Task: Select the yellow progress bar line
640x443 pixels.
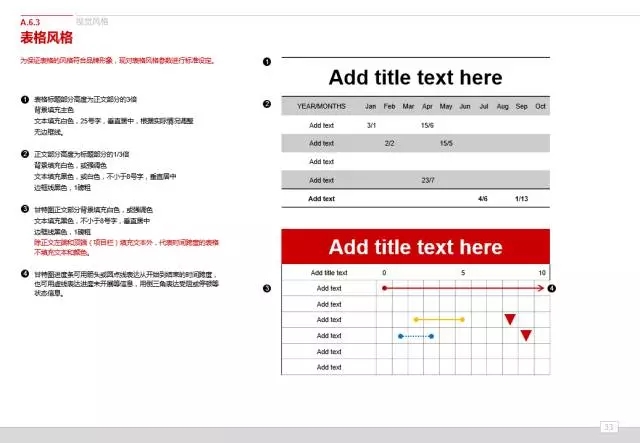Action: tap(439, 320)
